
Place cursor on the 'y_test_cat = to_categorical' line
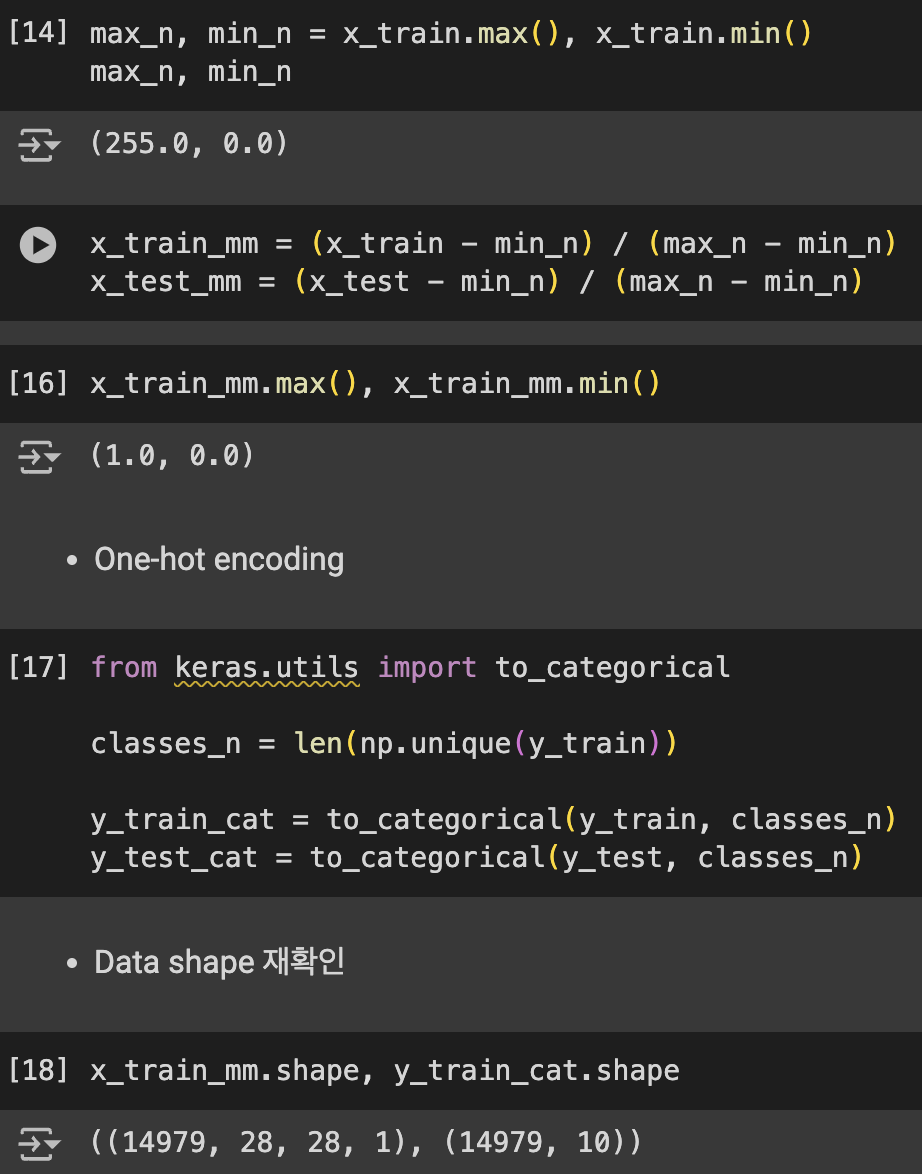coord(477,857)
